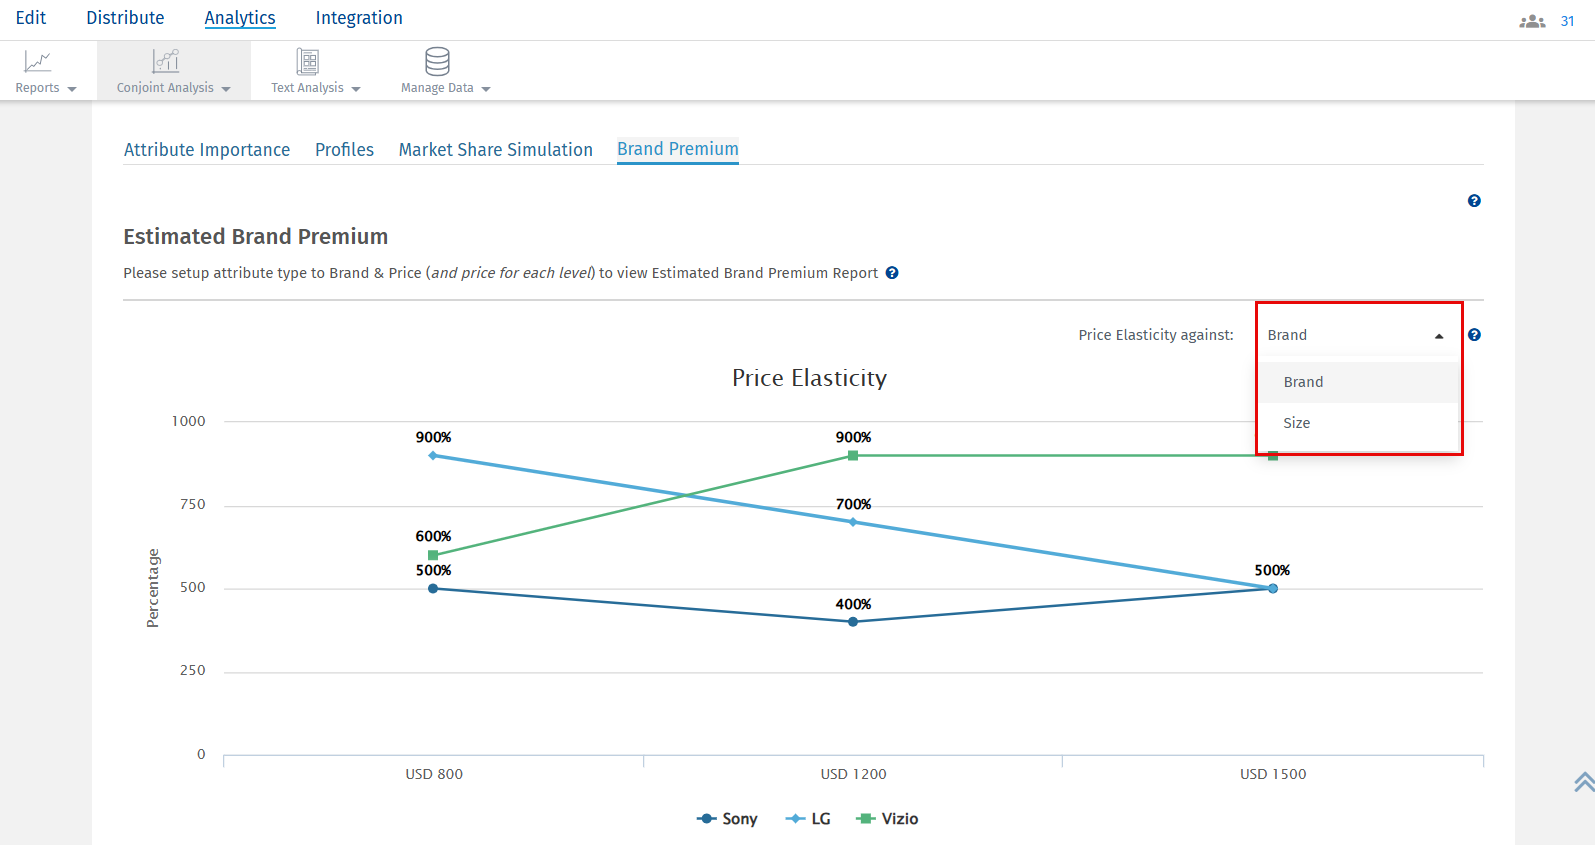Viewport: 1595px width, 845px height.
Task: Click the Conjoint Analysis icon
Action: tap(166, 62)
